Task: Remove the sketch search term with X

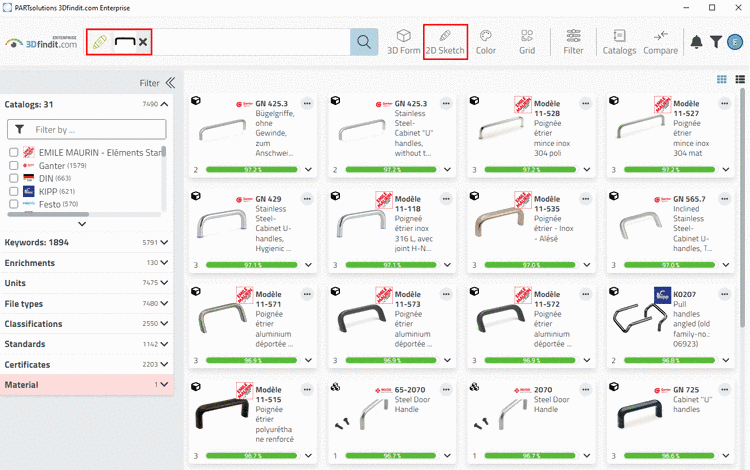Action: tap(143, 42)
